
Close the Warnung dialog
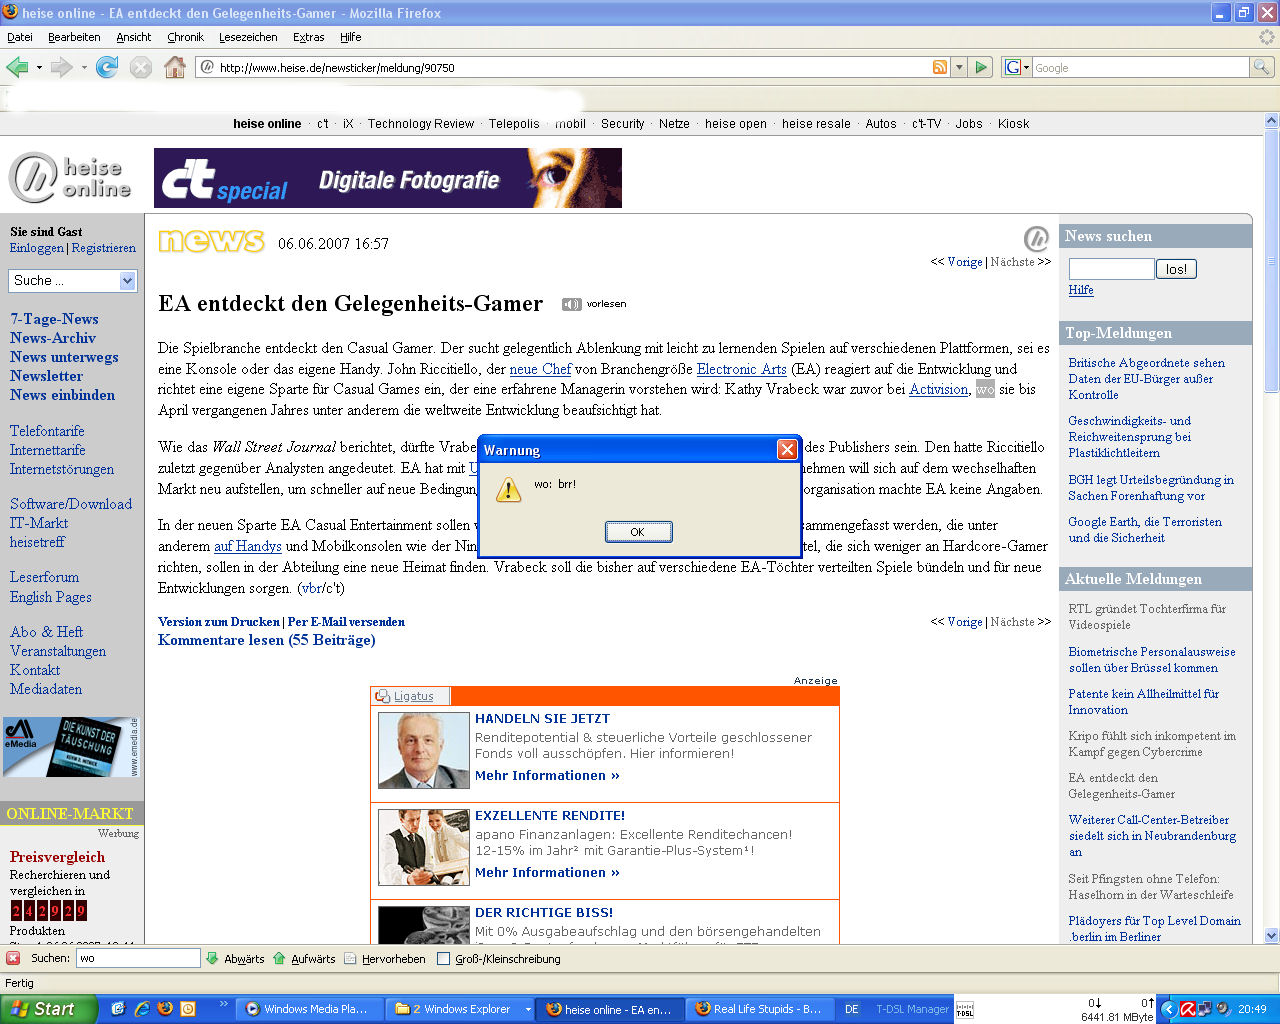(787, 450)
